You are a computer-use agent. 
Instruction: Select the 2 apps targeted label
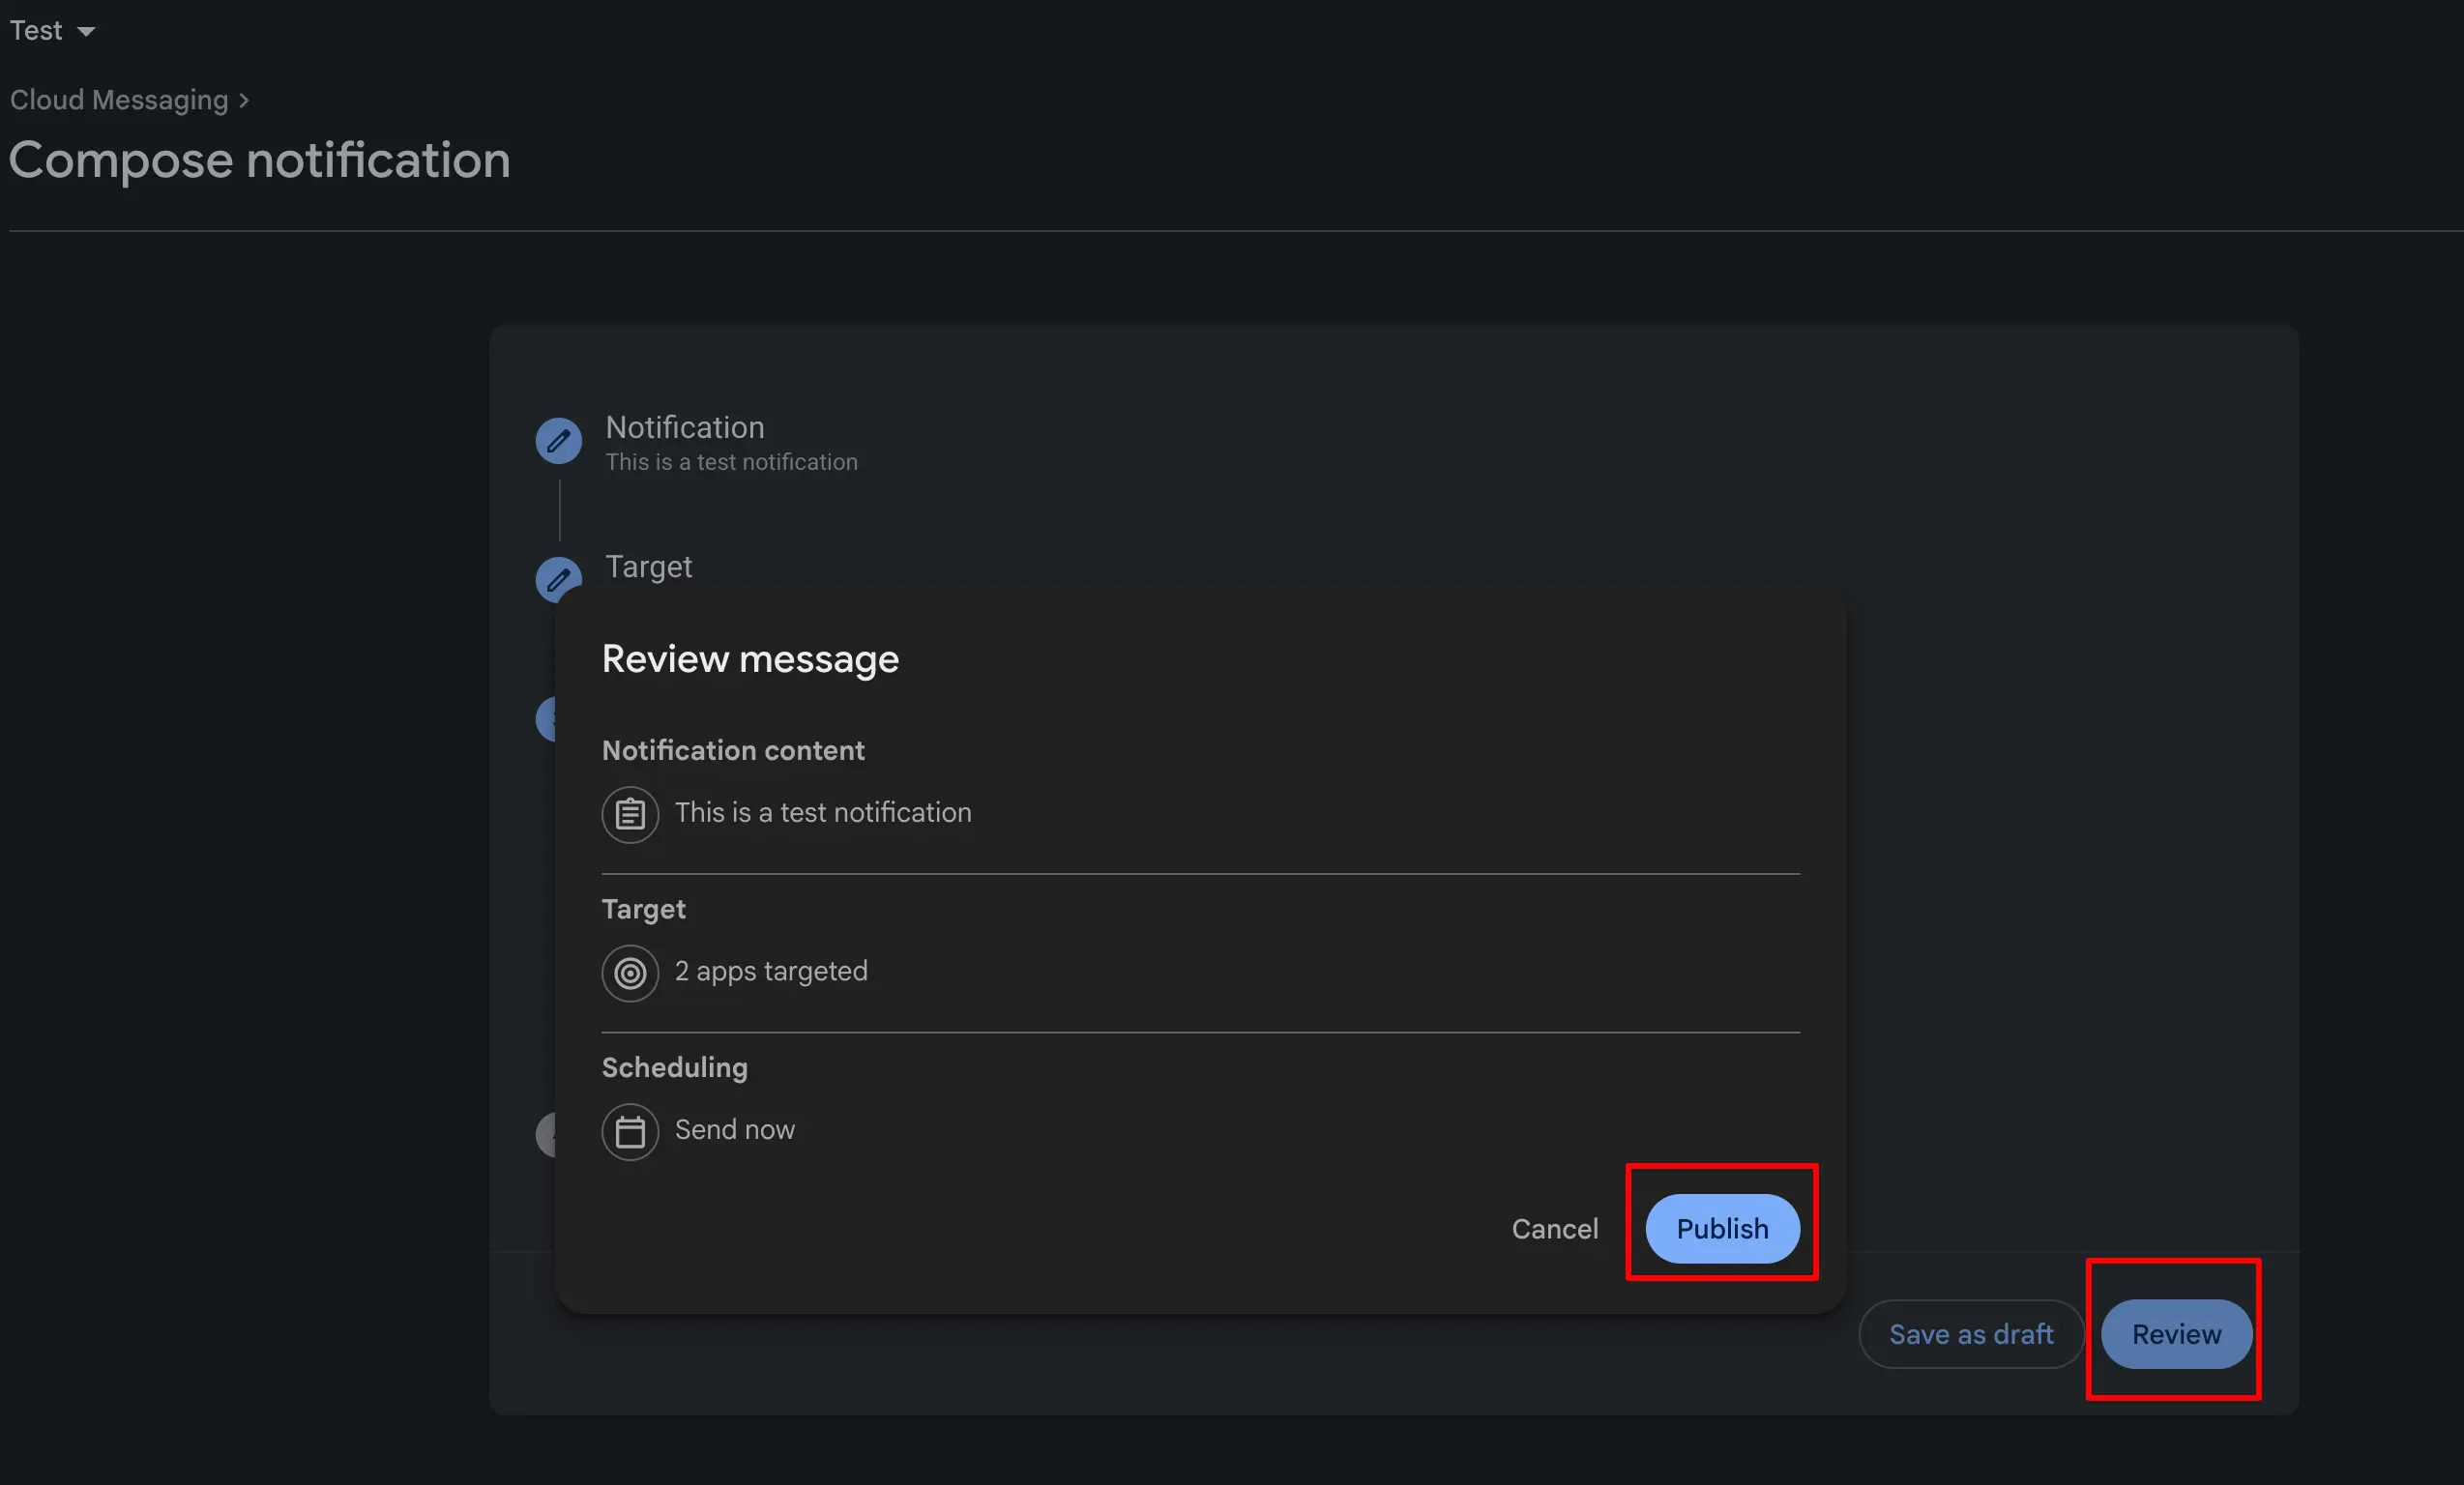click(x=771, y=970)
